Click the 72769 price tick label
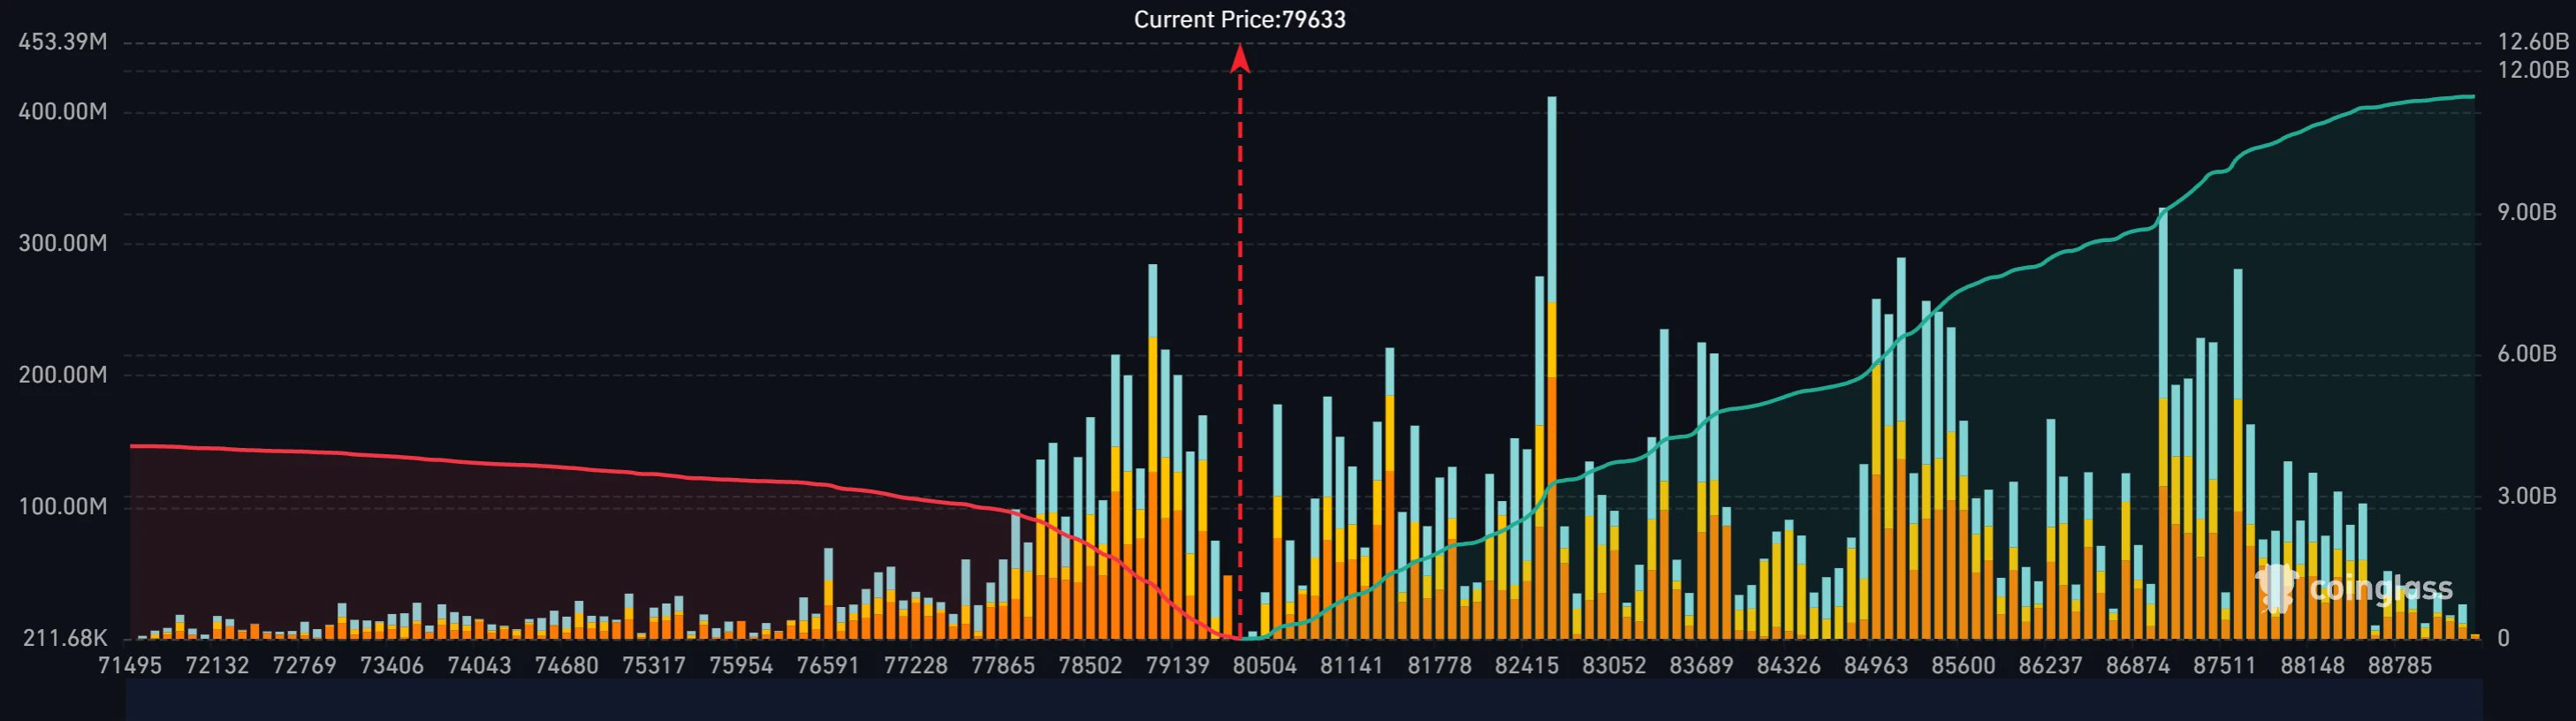 point(304,666)
